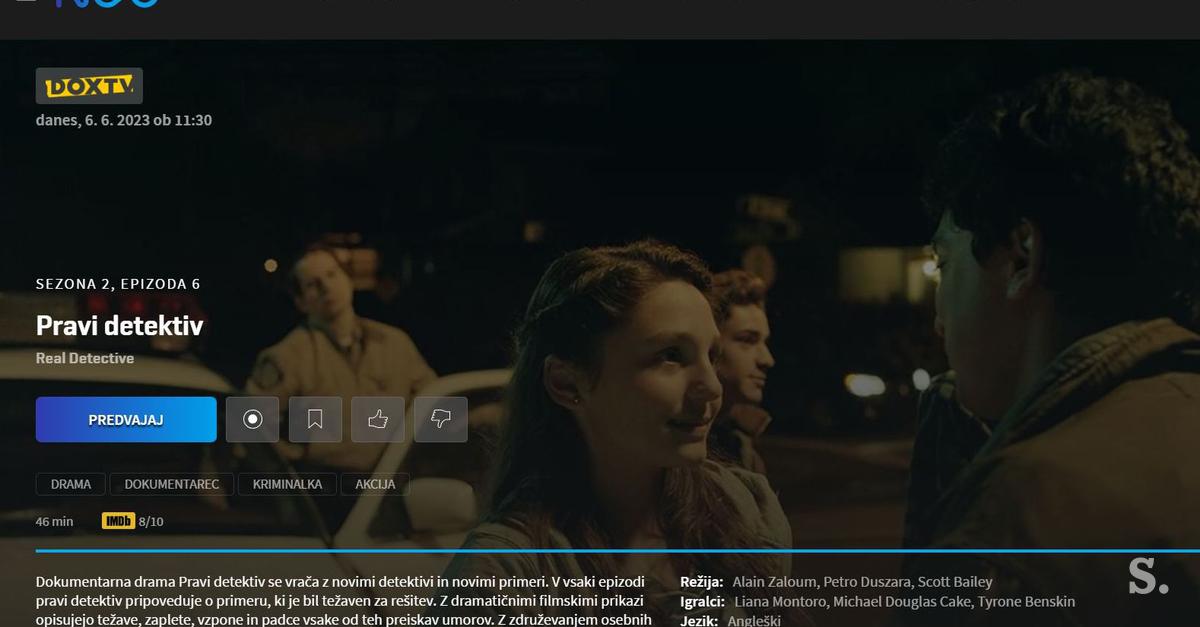Click the KRIMINALKA genre tag
Image resolution: width=1200 pixels, height=627 pixels.
[x=288, y=483]
